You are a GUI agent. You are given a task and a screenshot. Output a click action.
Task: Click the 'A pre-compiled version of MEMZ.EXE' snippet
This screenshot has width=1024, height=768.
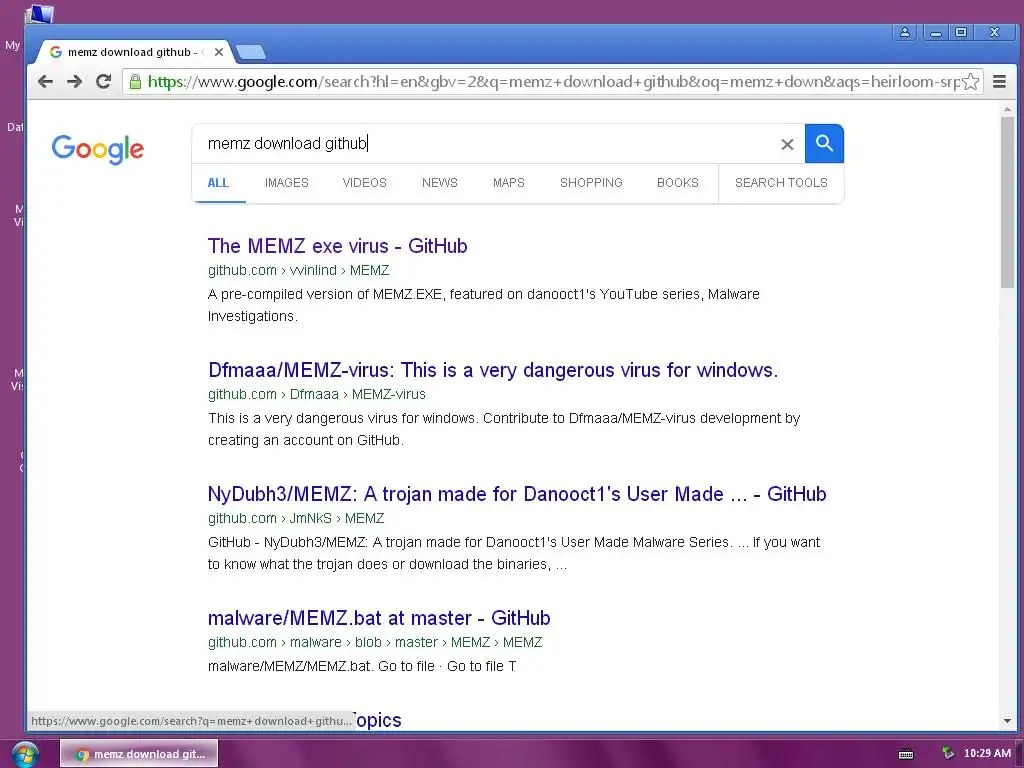(x=483, y=305)
